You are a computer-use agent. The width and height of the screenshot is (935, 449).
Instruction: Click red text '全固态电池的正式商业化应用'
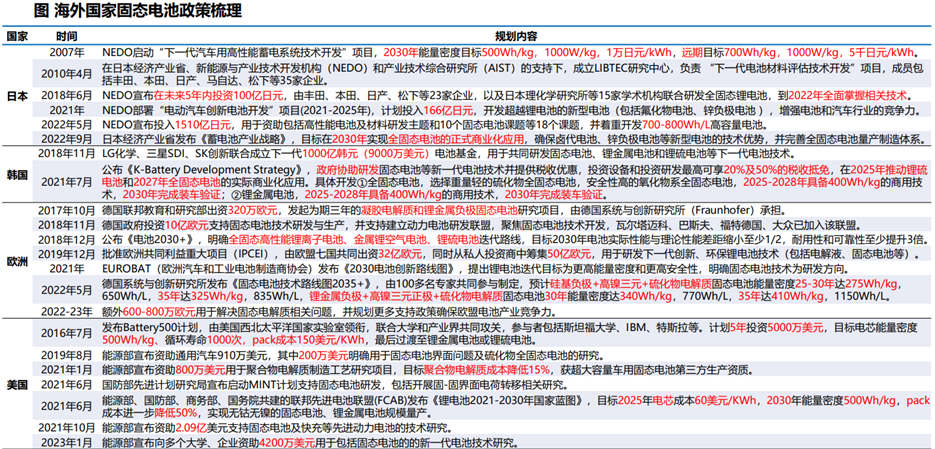(456, 140)
